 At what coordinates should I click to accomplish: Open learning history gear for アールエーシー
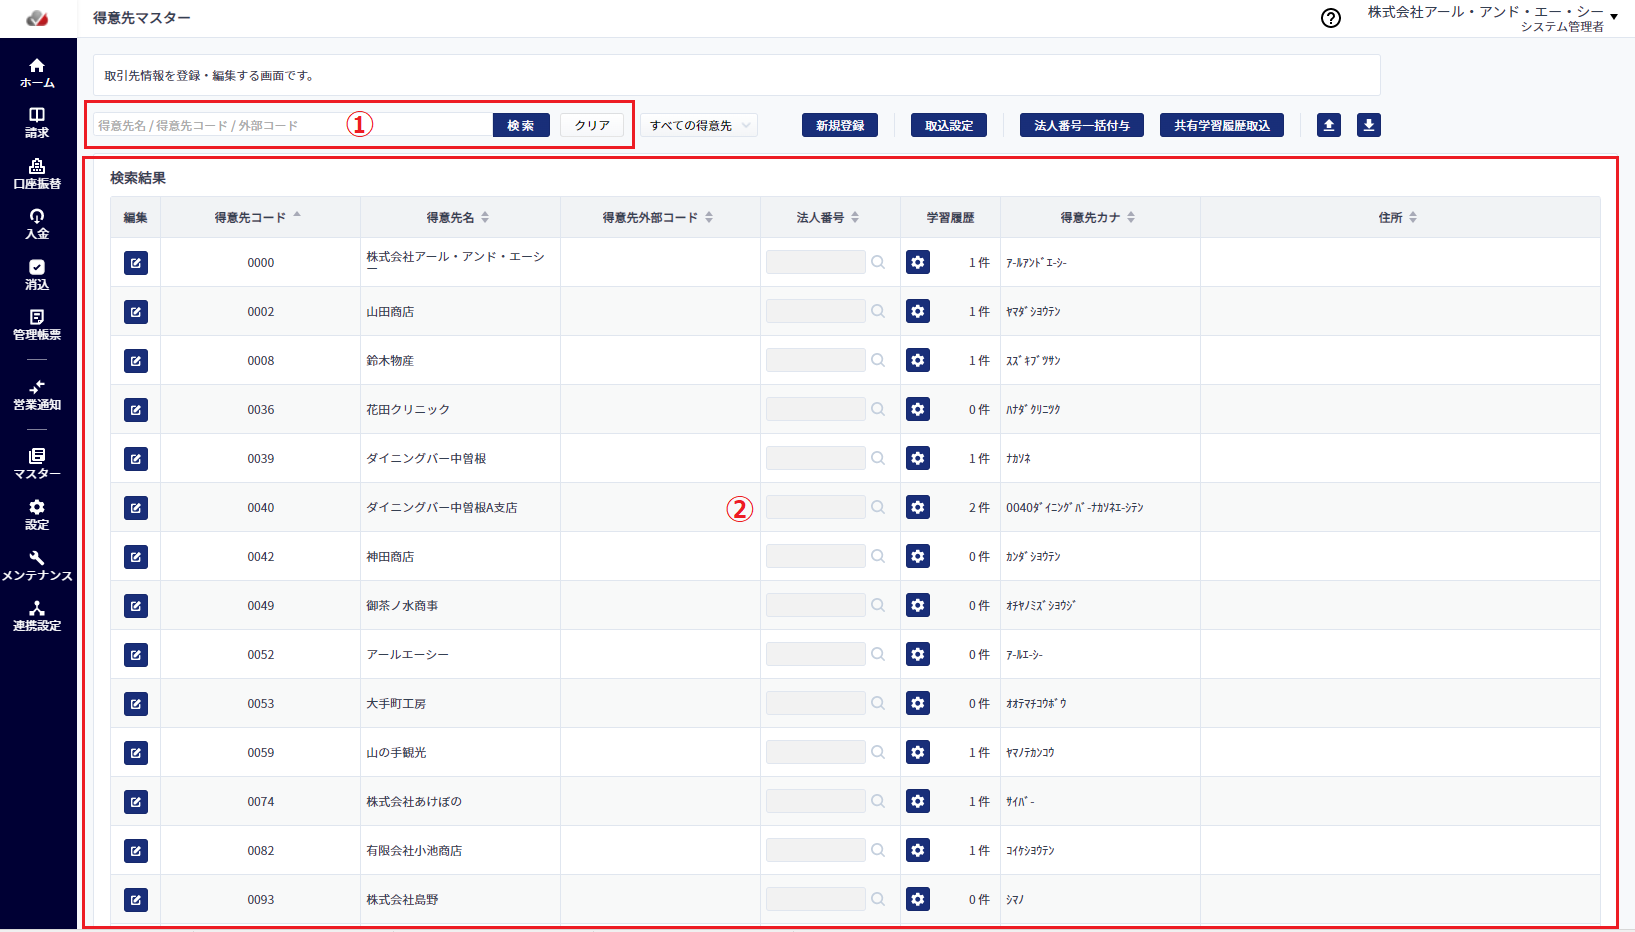[x=918, y=654]
